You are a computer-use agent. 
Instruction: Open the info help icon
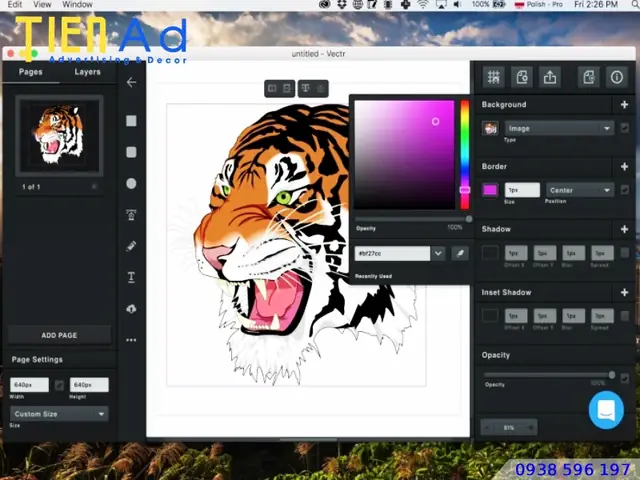pyautogui.click(x=617, y=77)
